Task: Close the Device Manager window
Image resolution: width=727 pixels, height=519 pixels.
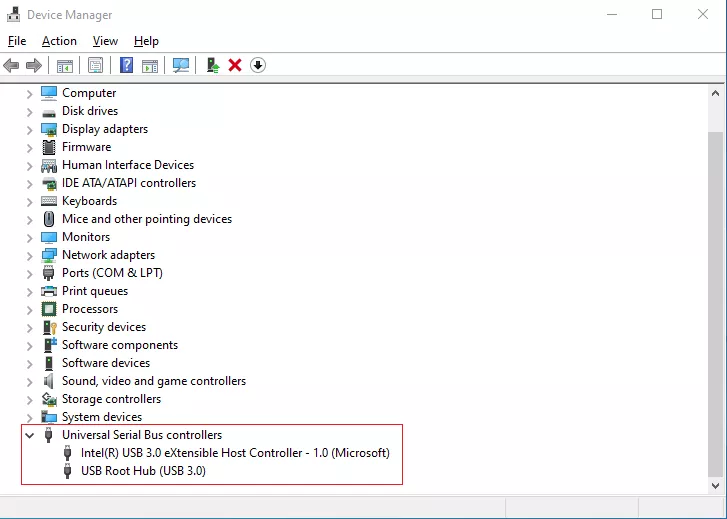Action: (703, 14)
